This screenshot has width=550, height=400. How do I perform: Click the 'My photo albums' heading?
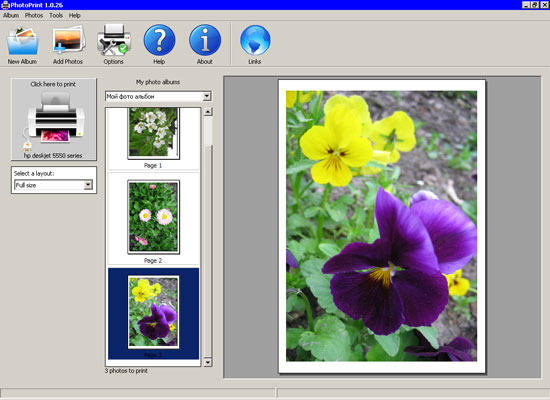[158, 82]
